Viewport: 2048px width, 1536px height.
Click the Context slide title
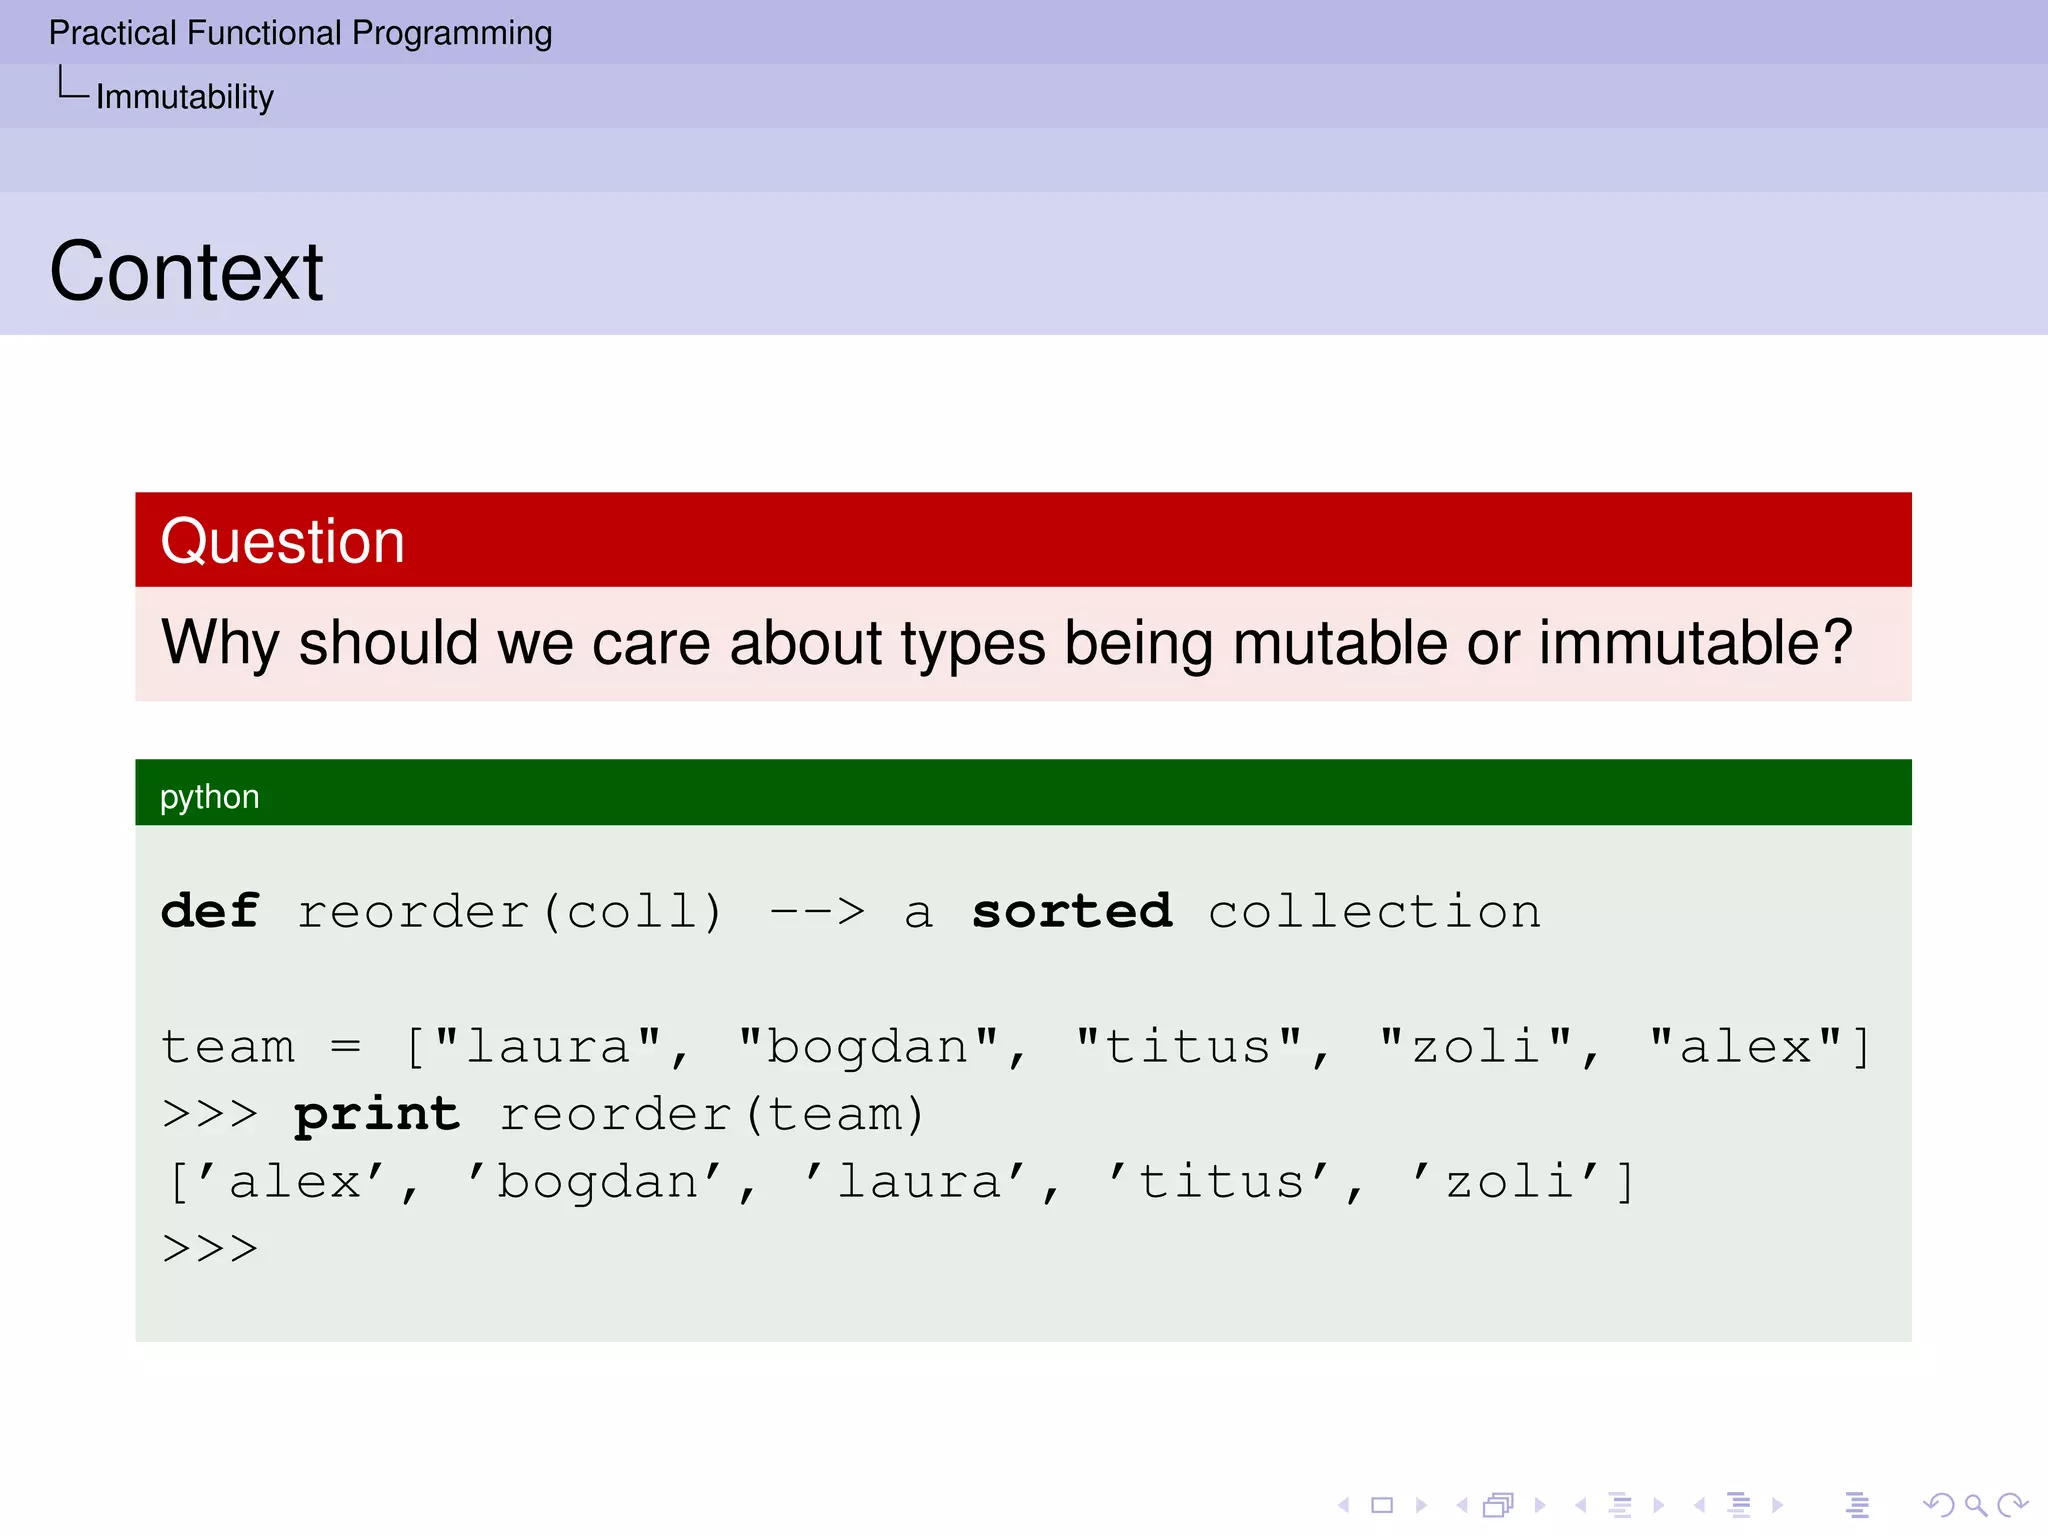coord(186,271)
